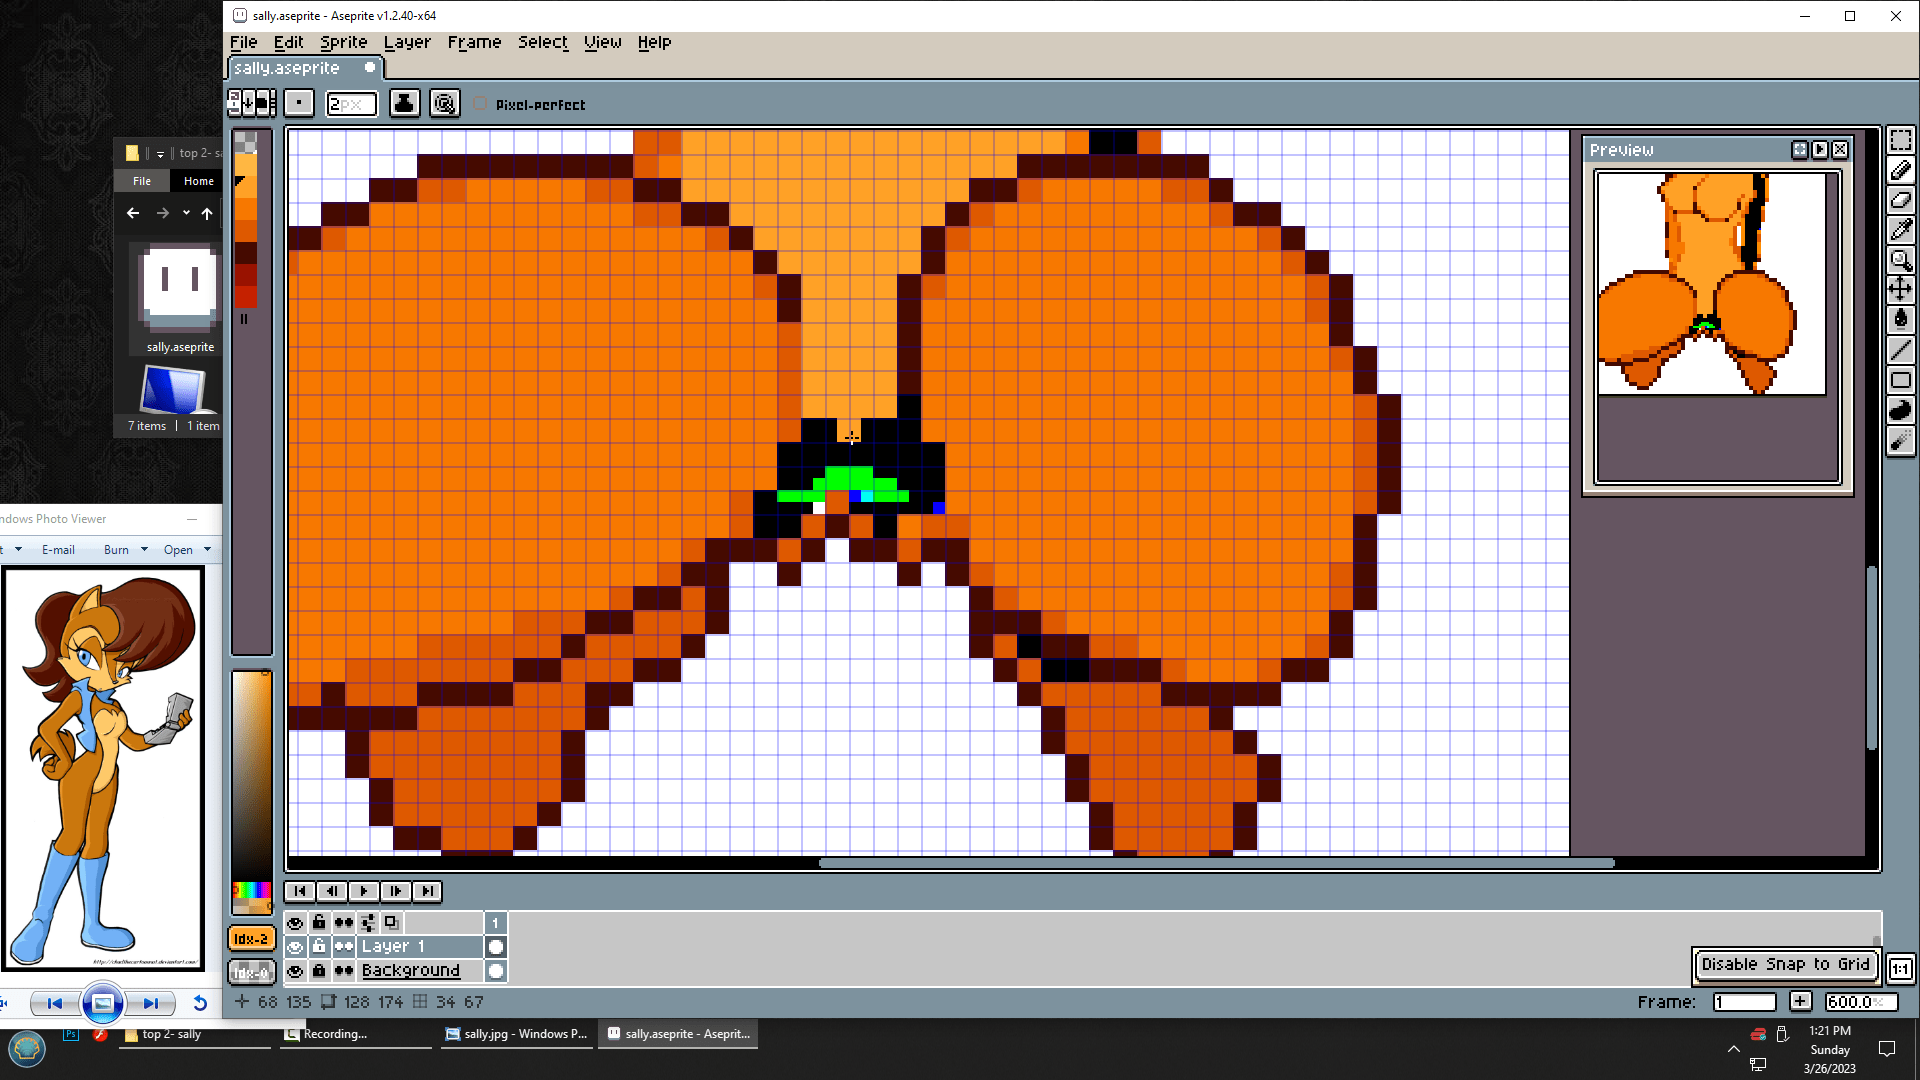The image size is (1920, 1080).
Task: Choose the Line tool
Action: coord(1900,350)
